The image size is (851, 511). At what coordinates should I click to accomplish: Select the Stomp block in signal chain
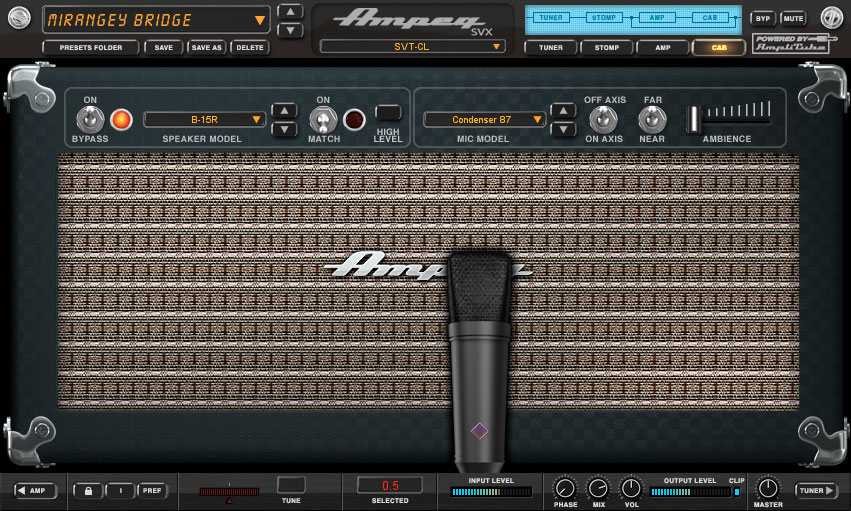point(604,17)
